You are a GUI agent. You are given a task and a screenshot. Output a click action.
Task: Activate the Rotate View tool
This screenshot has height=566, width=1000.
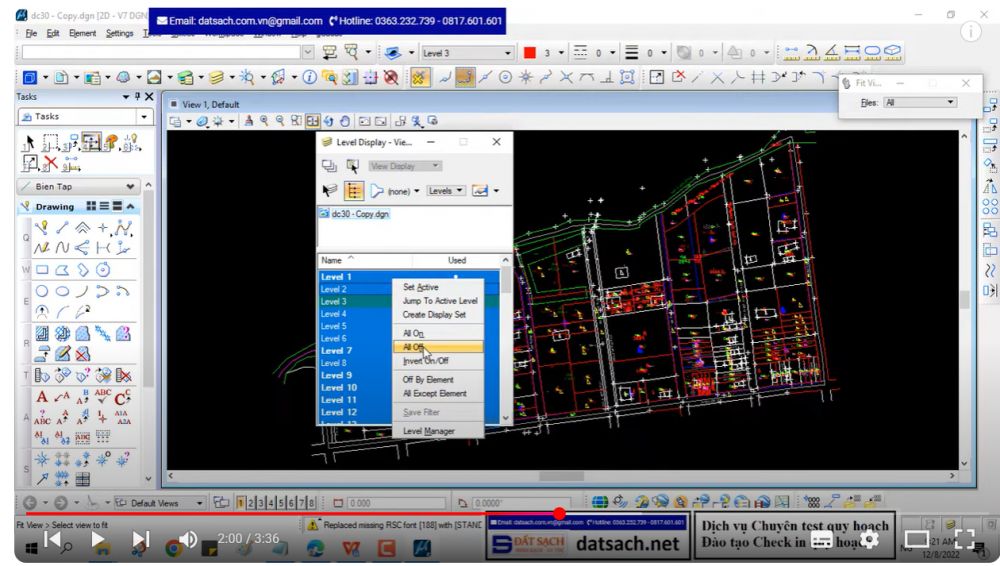[x=328, y=121]
